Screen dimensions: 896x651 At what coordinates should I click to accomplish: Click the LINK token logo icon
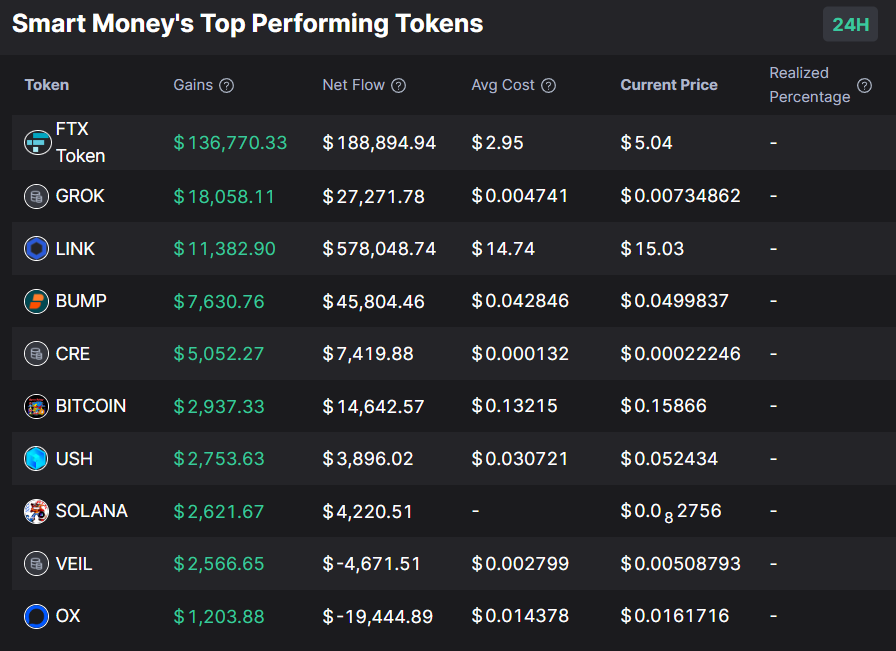coord(36,249)
